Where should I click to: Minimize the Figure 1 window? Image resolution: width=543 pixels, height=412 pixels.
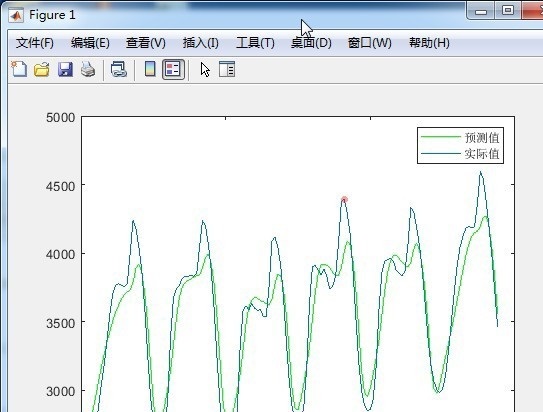click(481, 11)
